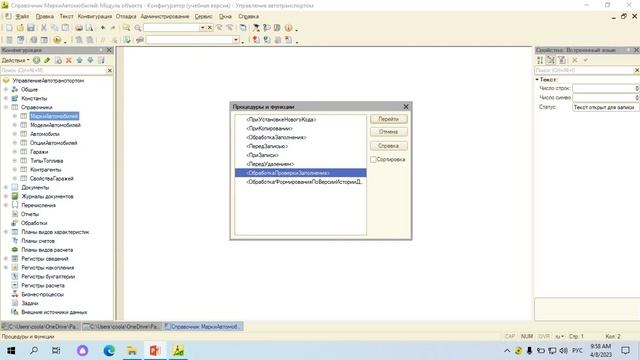Open File Explorer from taskbar
Screen dimensions: 640x360
(132, 350)
